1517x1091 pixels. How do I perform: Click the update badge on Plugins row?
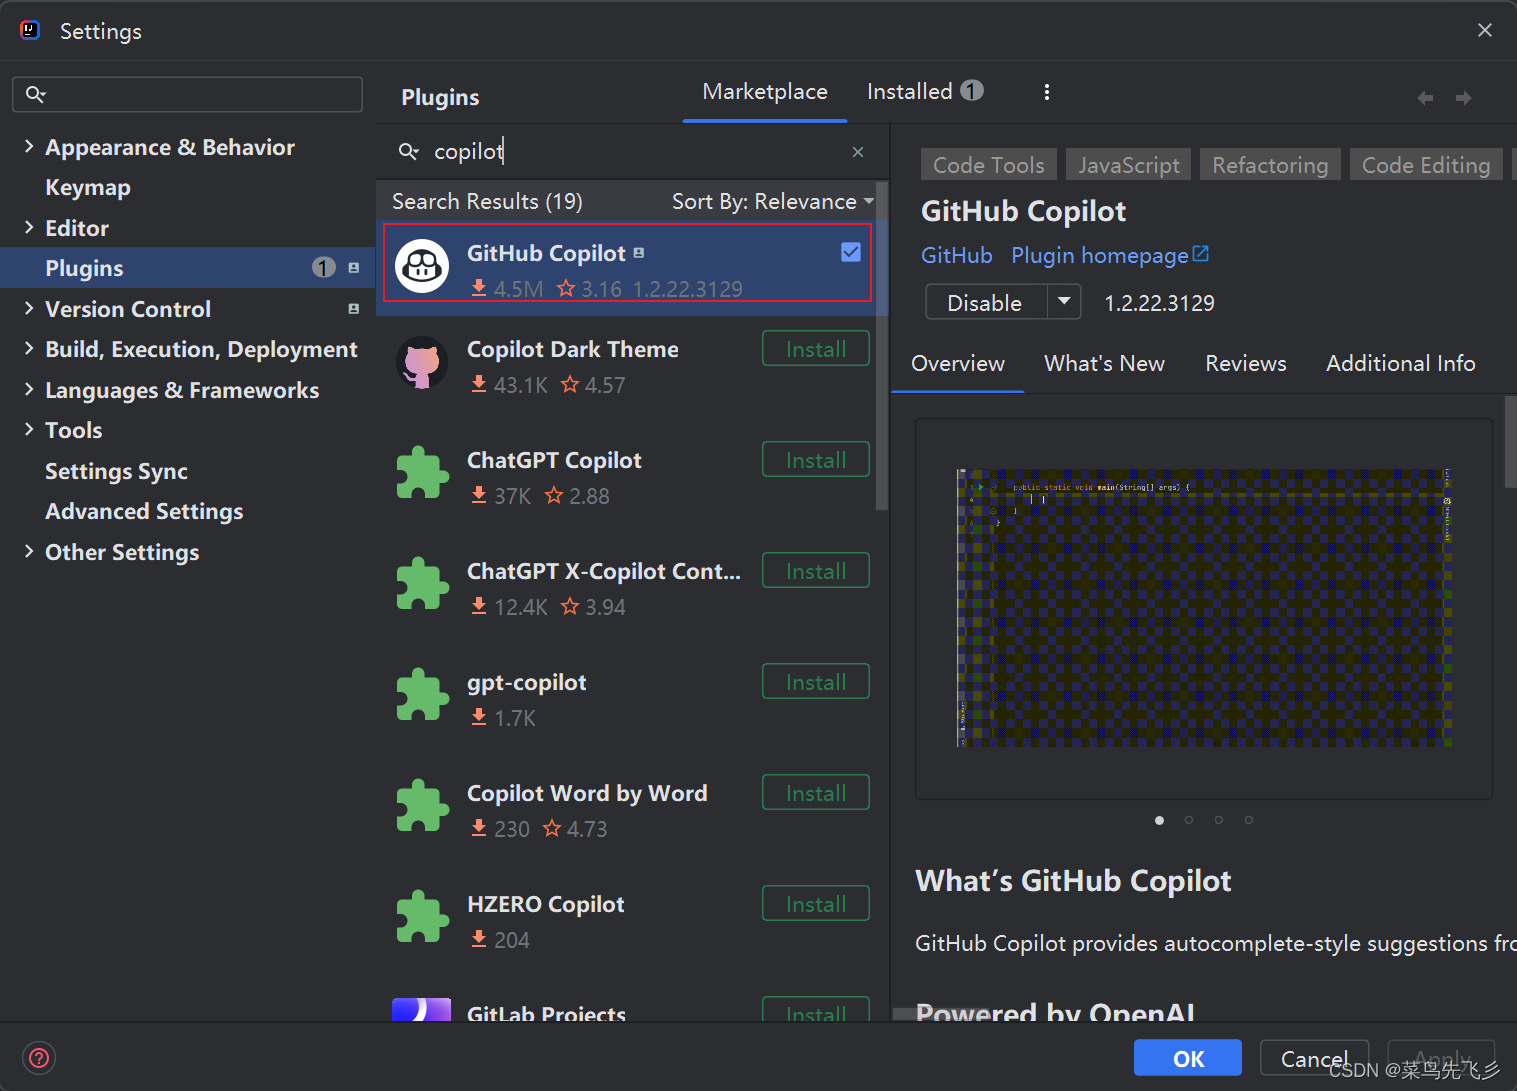(323, 267)
